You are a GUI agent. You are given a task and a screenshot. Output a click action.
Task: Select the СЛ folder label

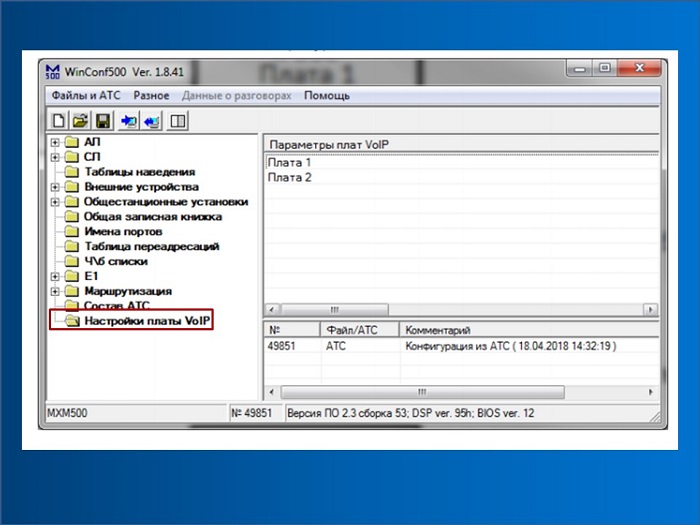[x=92, y=157]
